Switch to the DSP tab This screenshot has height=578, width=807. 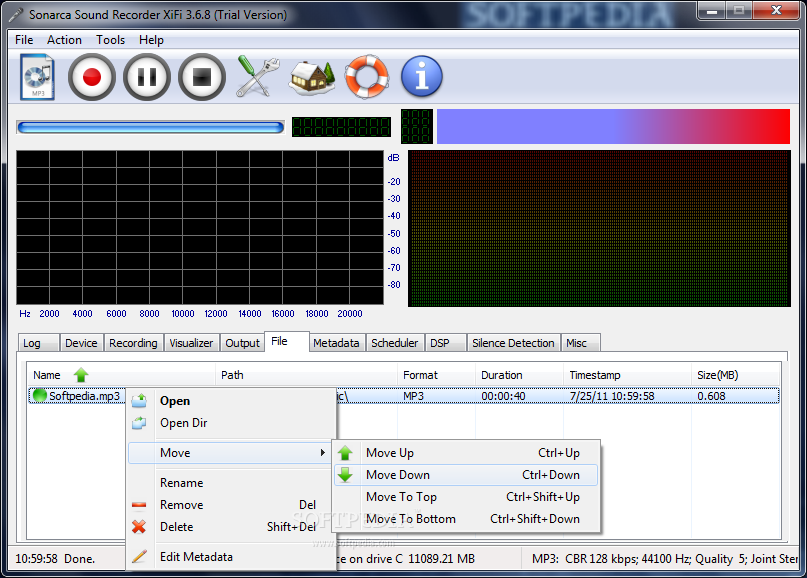click(446, 343)
